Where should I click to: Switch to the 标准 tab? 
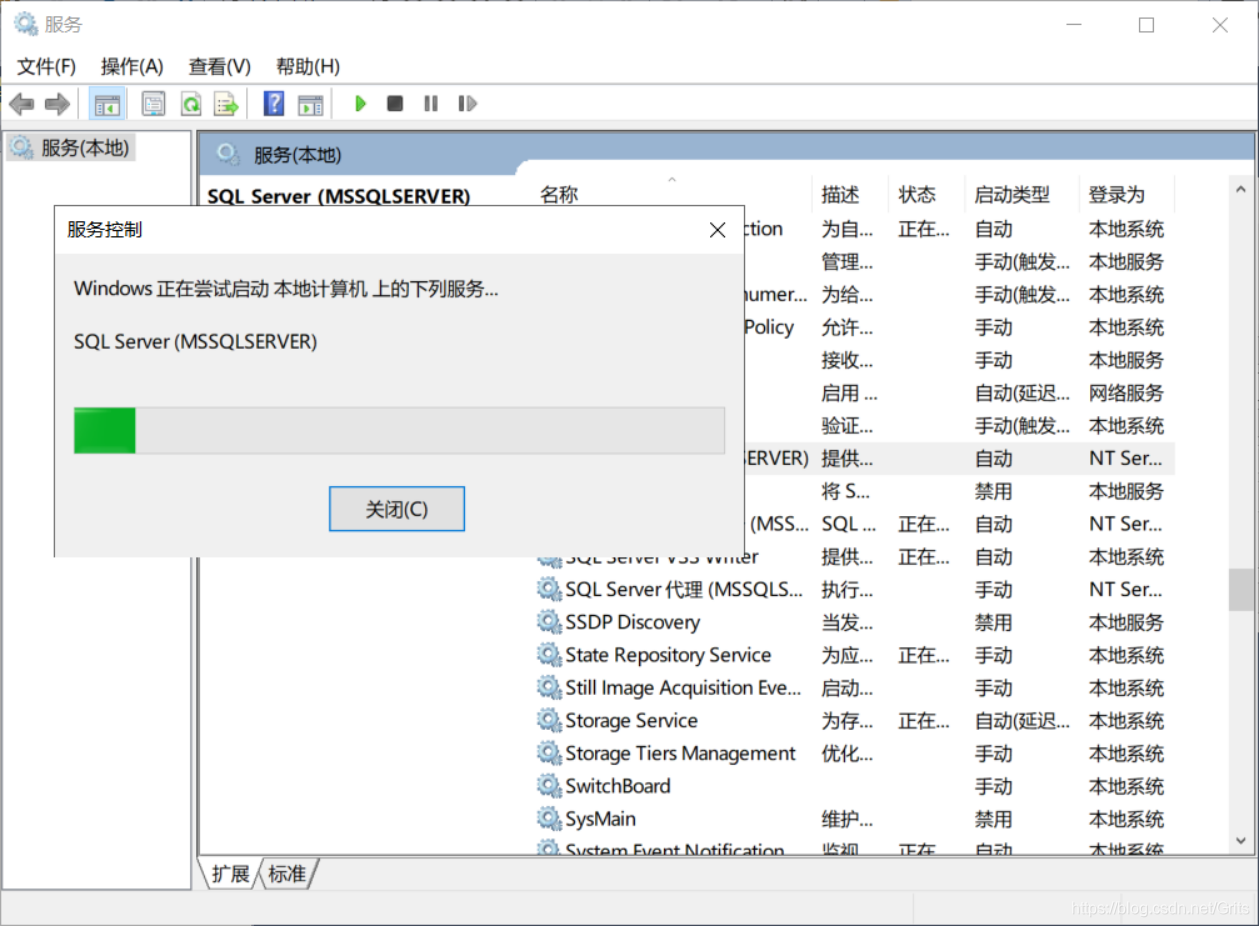pos(287,874)
